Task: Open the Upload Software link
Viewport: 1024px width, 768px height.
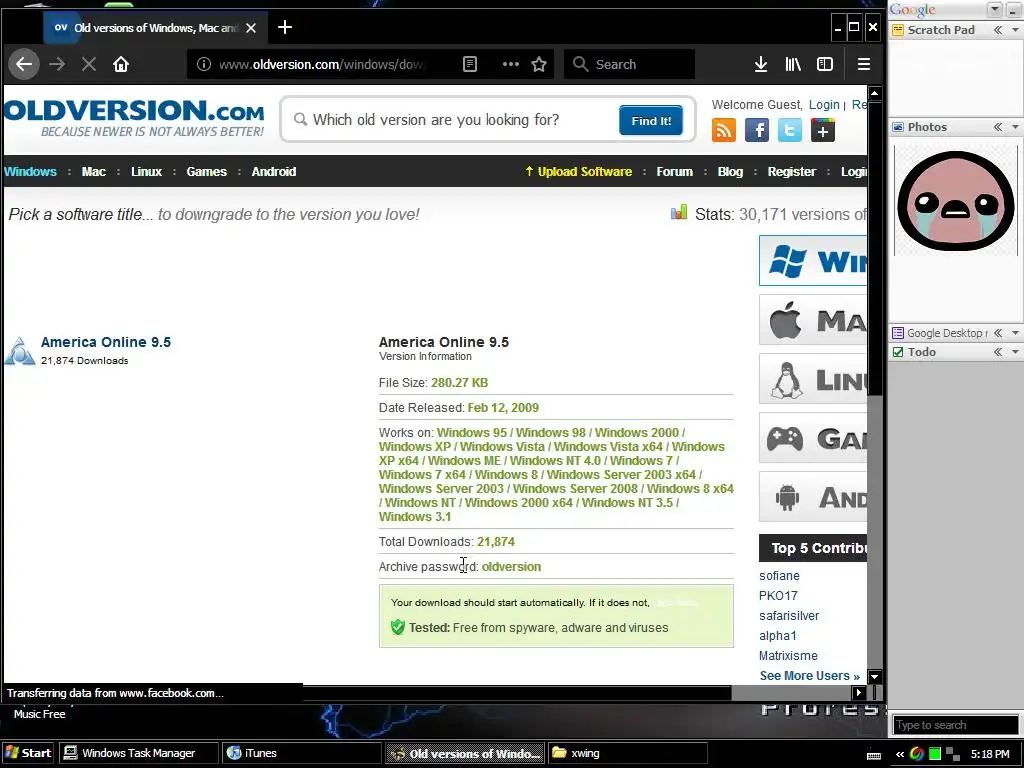Action: tap(579, 172)
